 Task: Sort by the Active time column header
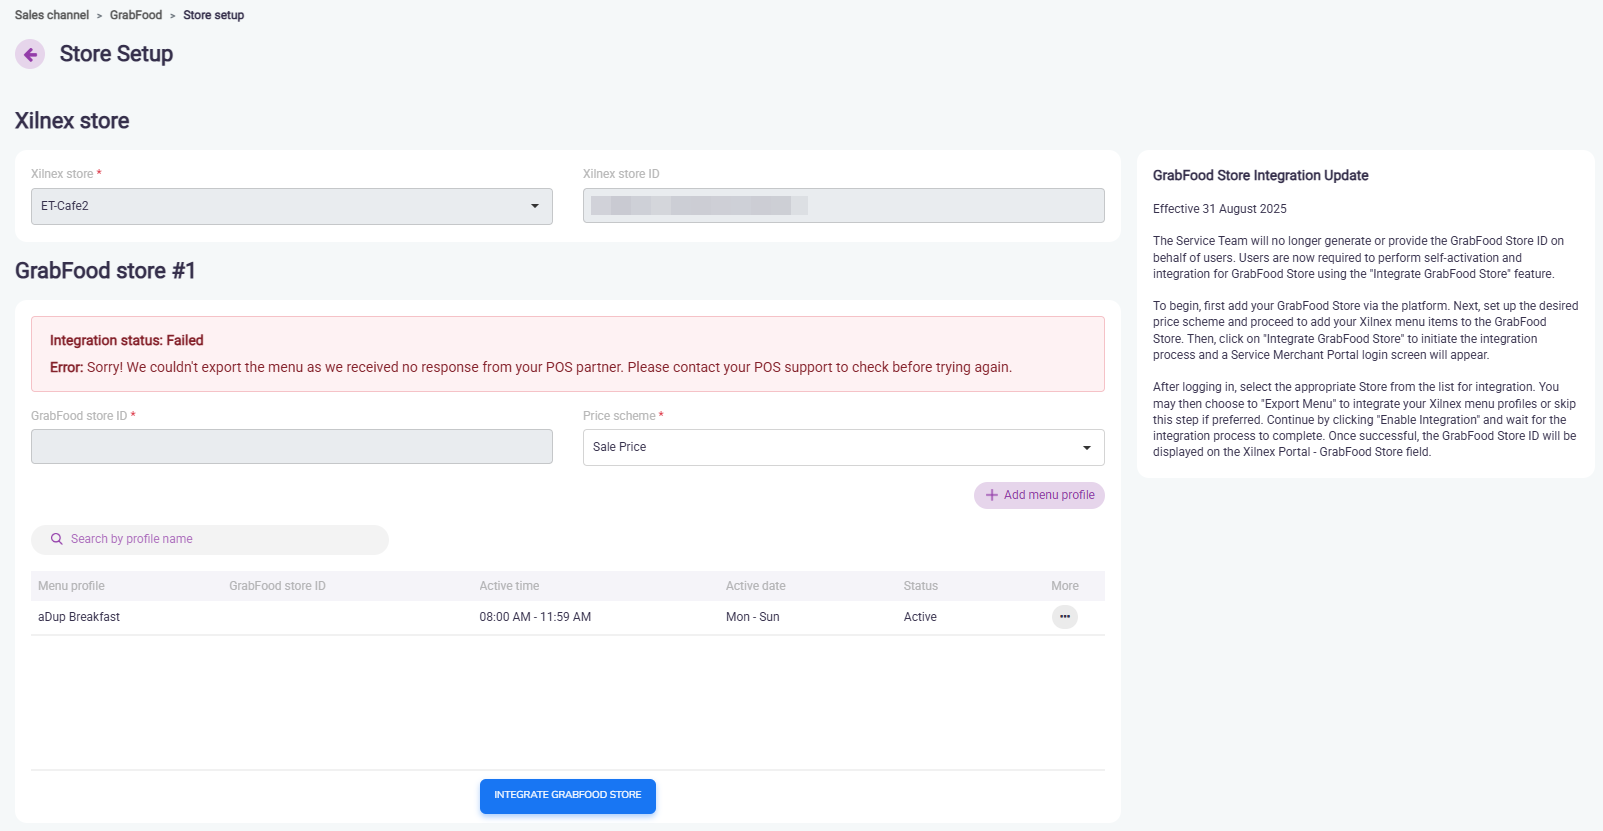pos(509,586)
